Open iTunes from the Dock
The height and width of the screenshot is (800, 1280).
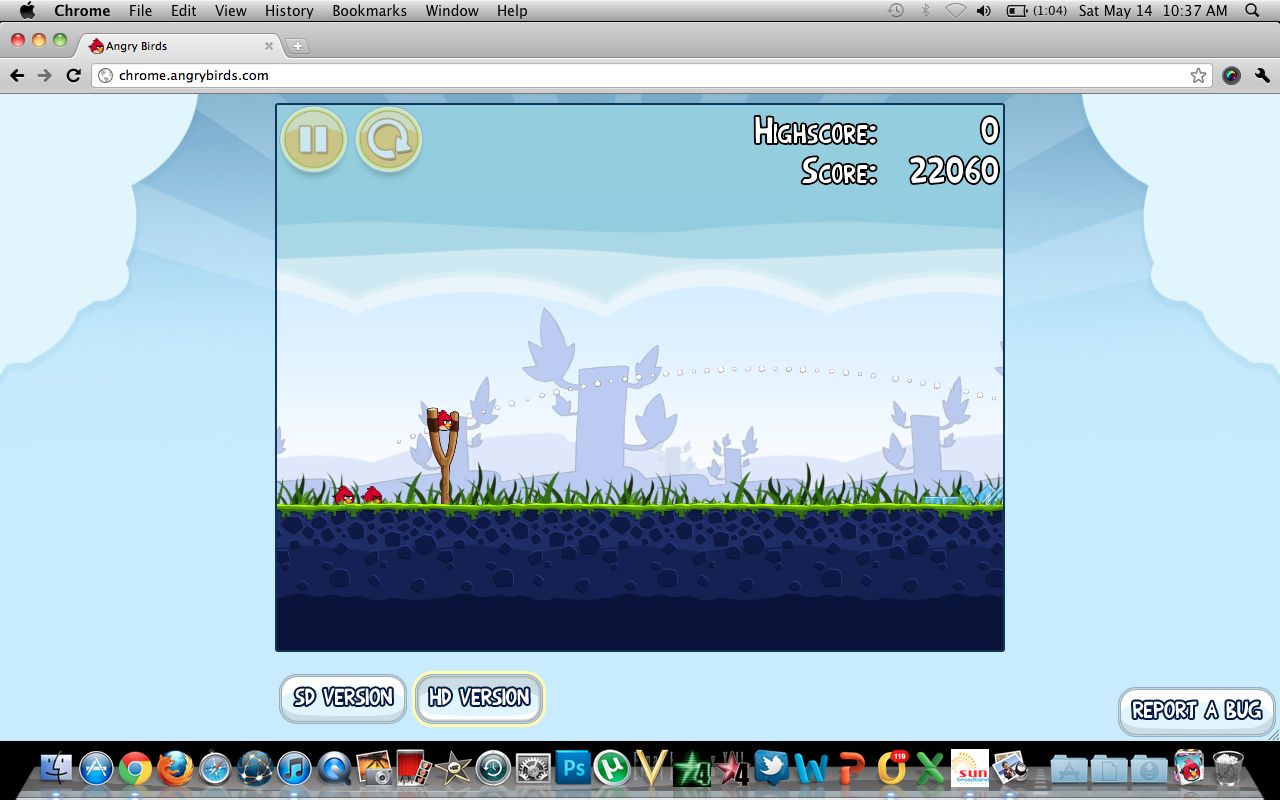295,768
